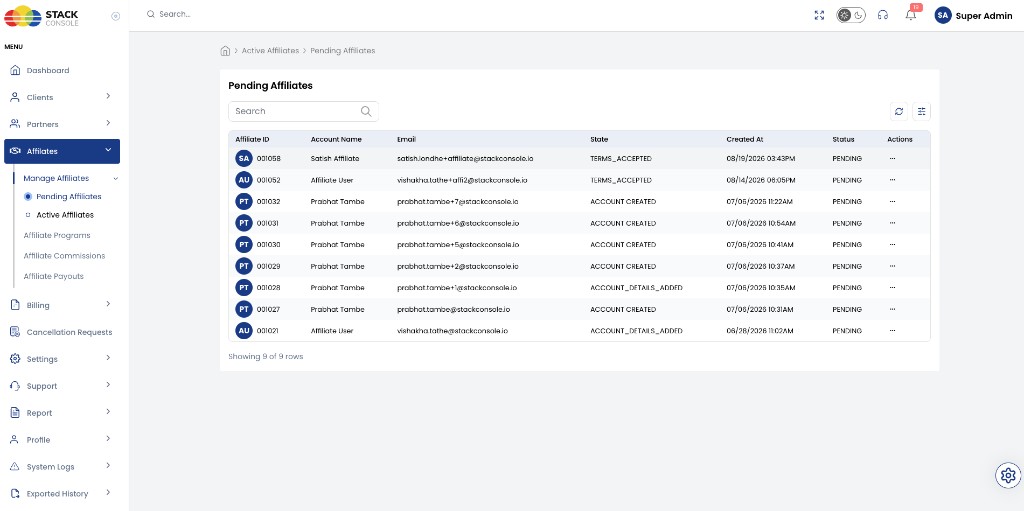Expand the Report menu chevron

108,412
